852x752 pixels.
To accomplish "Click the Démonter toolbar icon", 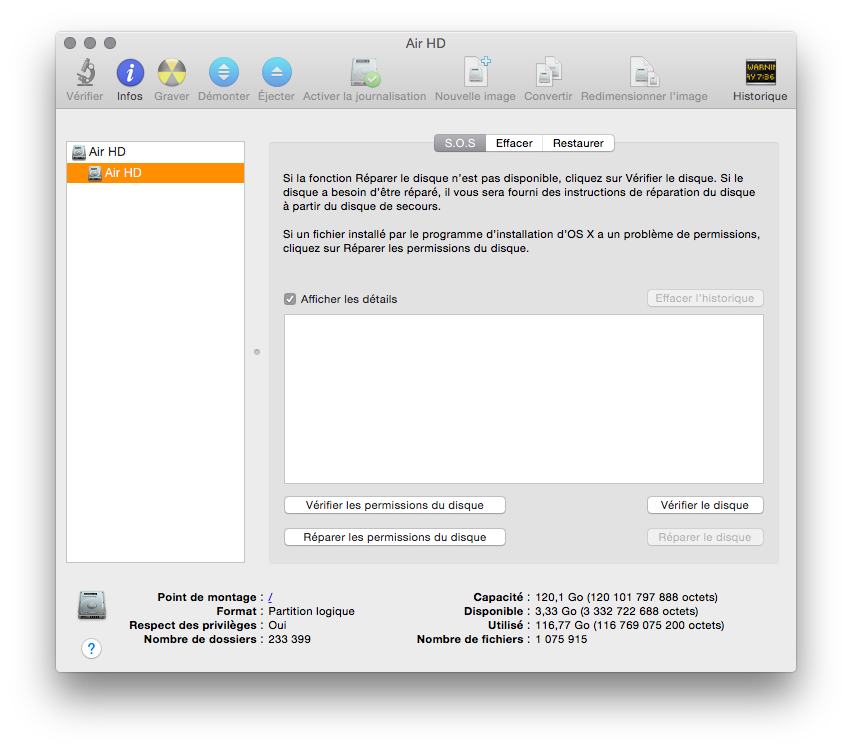I will pyautogui.click(x=224, y=72).
